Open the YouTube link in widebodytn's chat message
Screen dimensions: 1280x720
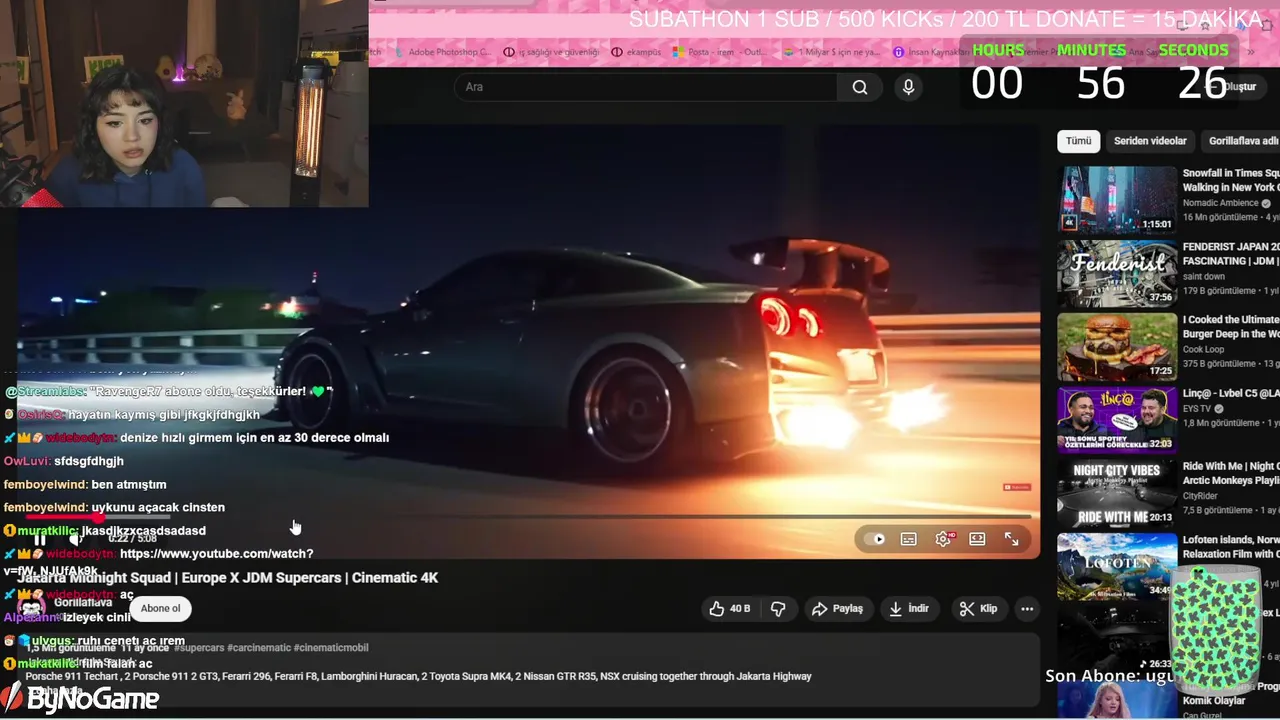[158, 562]
